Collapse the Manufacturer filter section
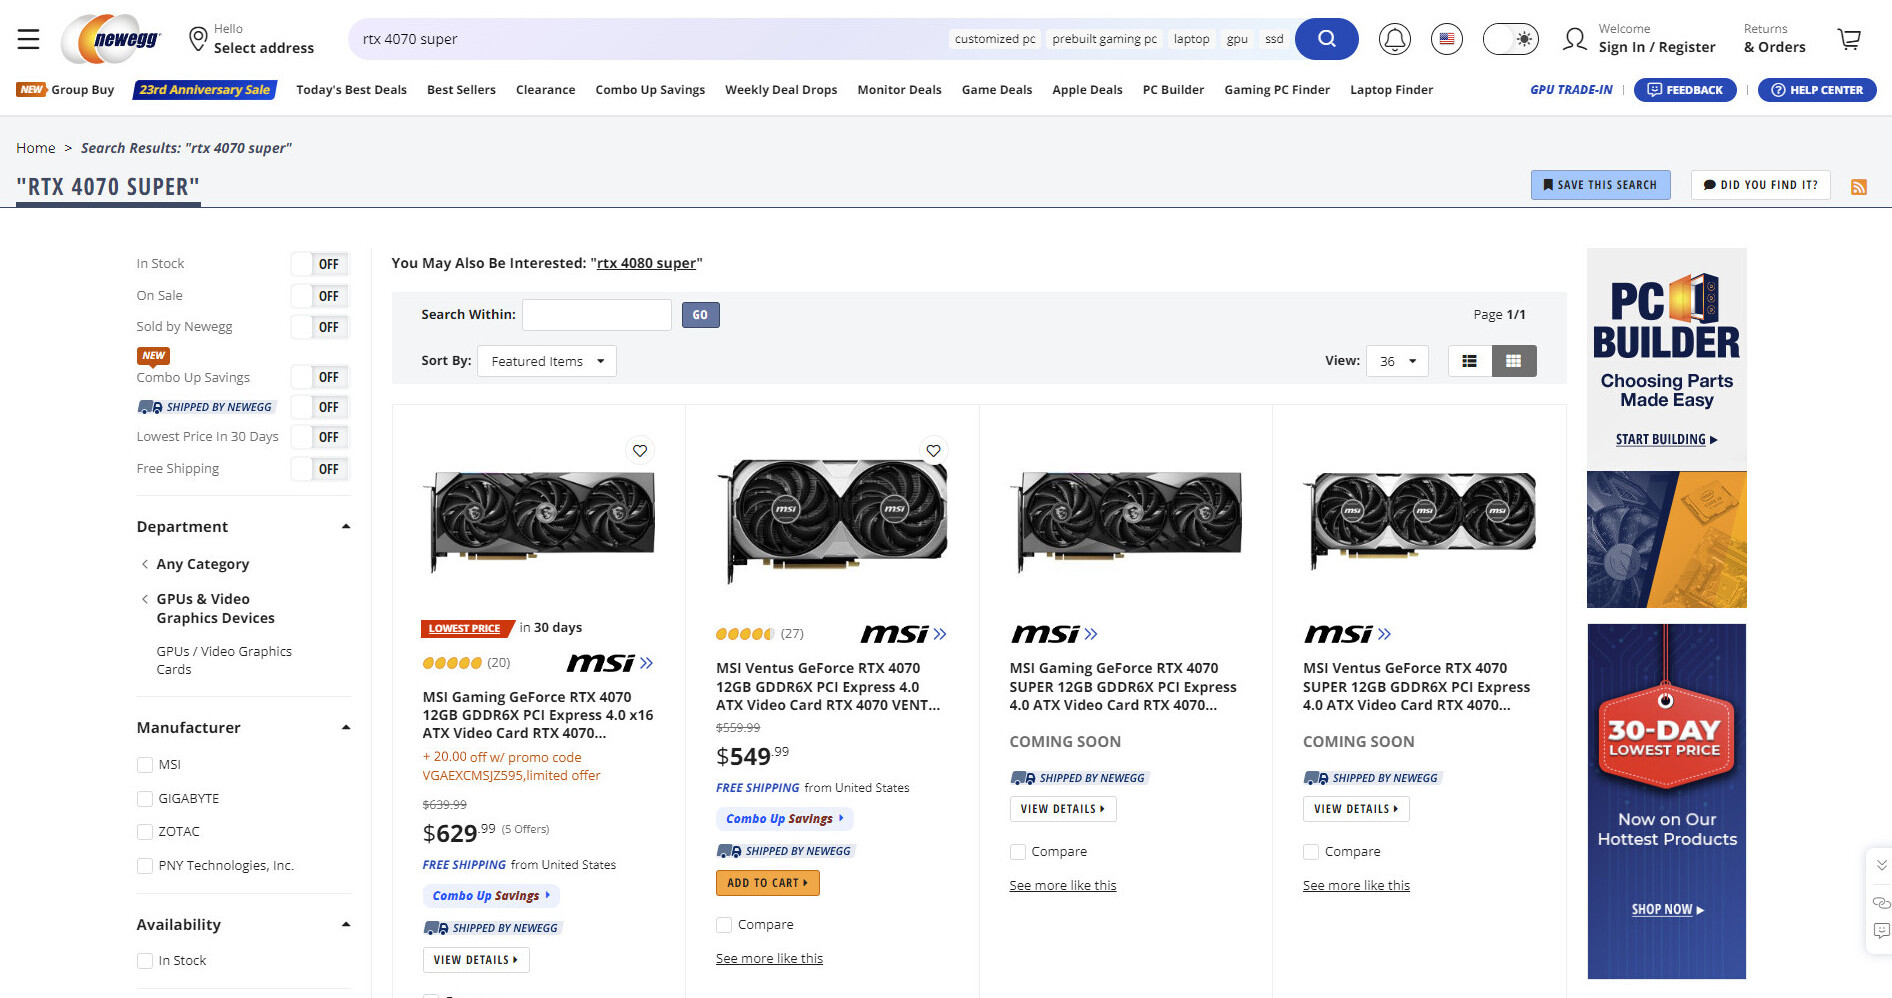The image size is (1892, 998). pyautogui.click(x=346, y=728)
